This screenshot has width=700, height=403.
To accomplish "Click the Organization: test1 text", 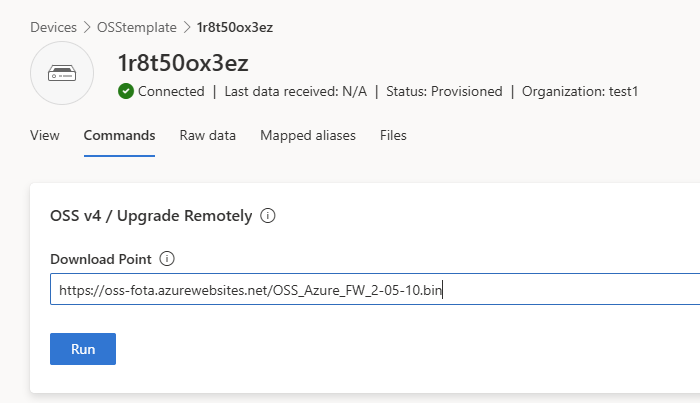I will coord(580,91).
